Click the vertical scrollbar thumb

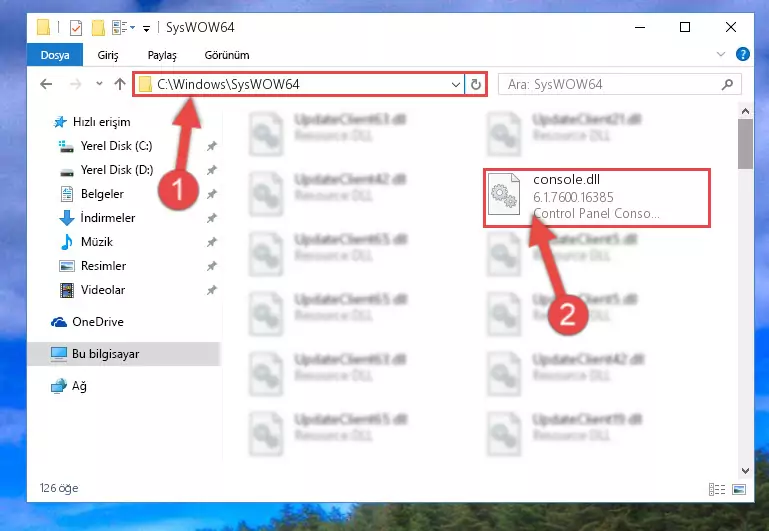pos(745,144)
